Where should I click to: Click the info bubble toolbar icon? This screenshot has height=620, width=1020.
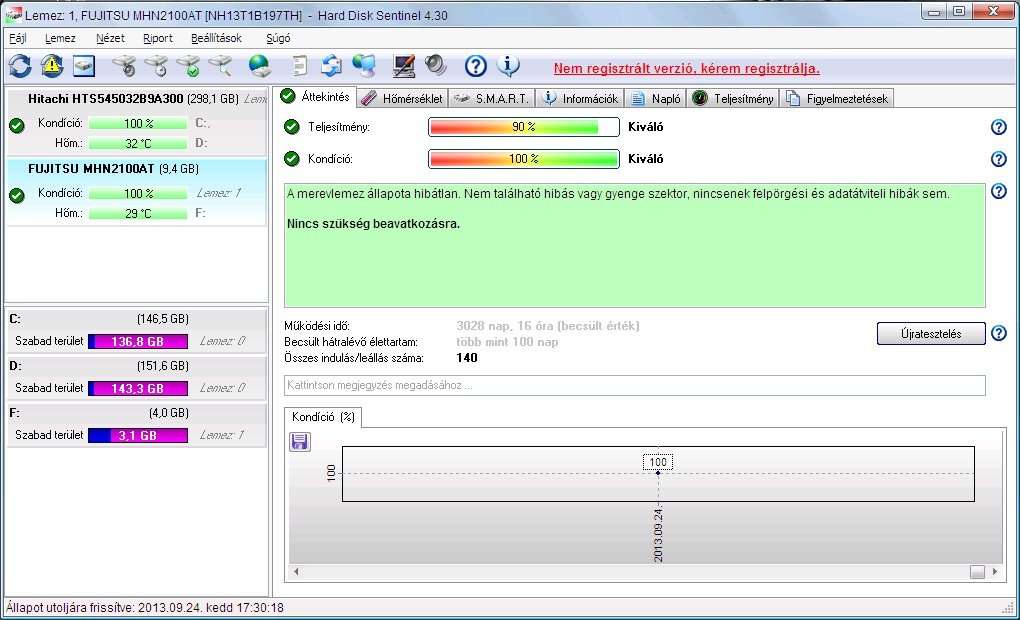(x=508, y=66)
